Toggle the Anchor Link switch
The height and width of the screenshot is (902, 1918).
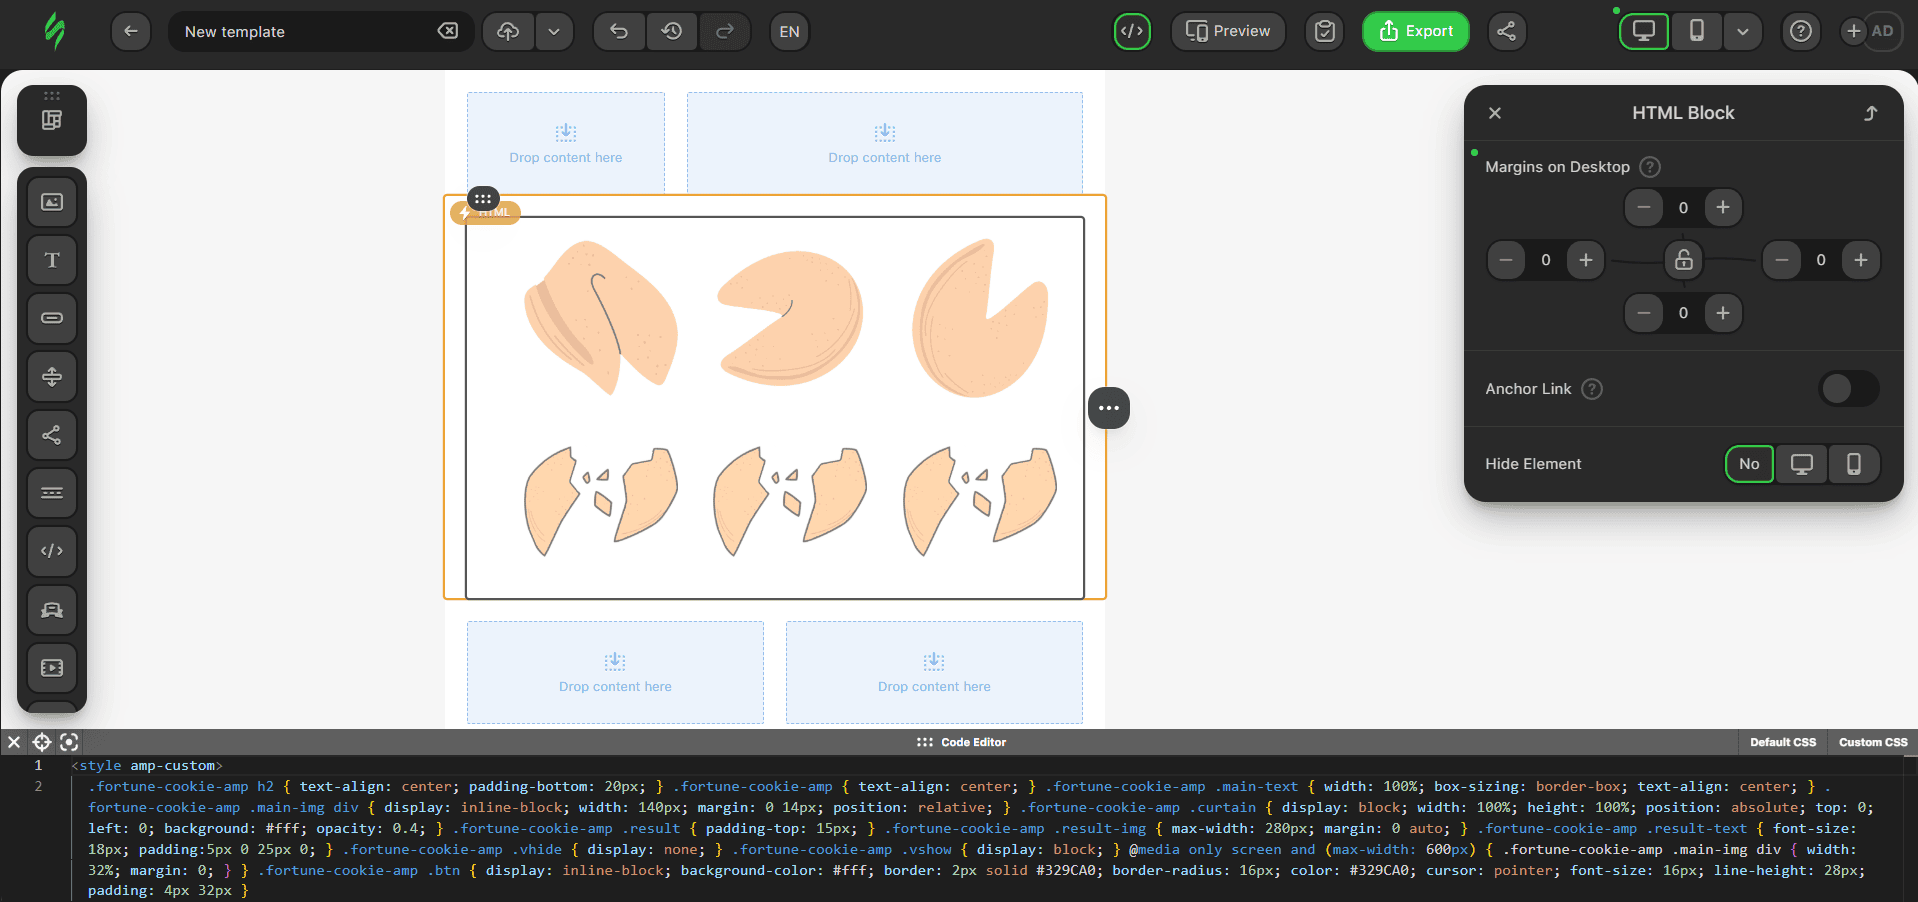coord(1848,389)
